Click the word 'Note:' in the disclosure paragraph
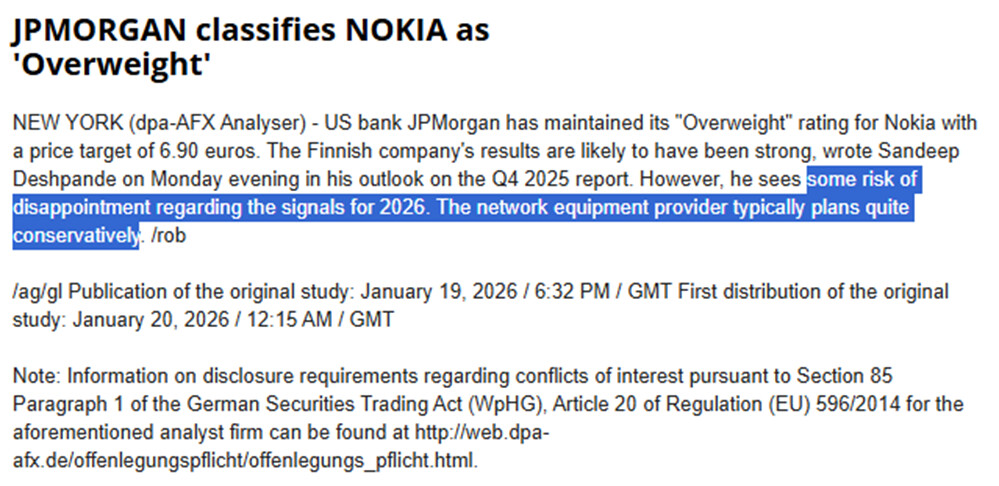This screenshot has width=999, height=486. tap(35, 376)
